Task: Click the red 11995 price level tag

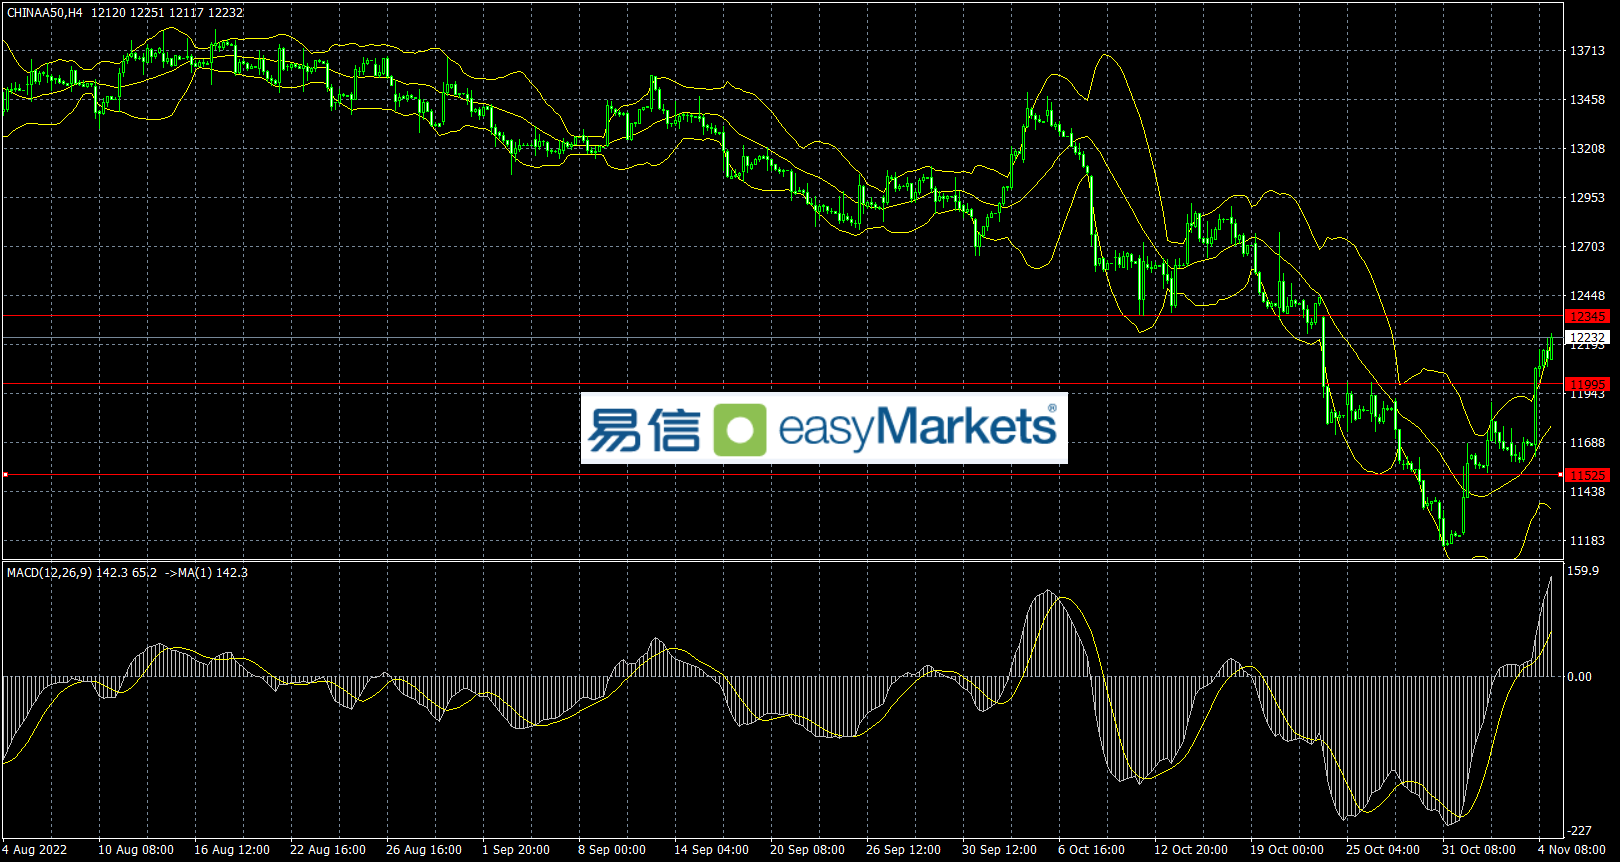Action: tap(1587, 384)
